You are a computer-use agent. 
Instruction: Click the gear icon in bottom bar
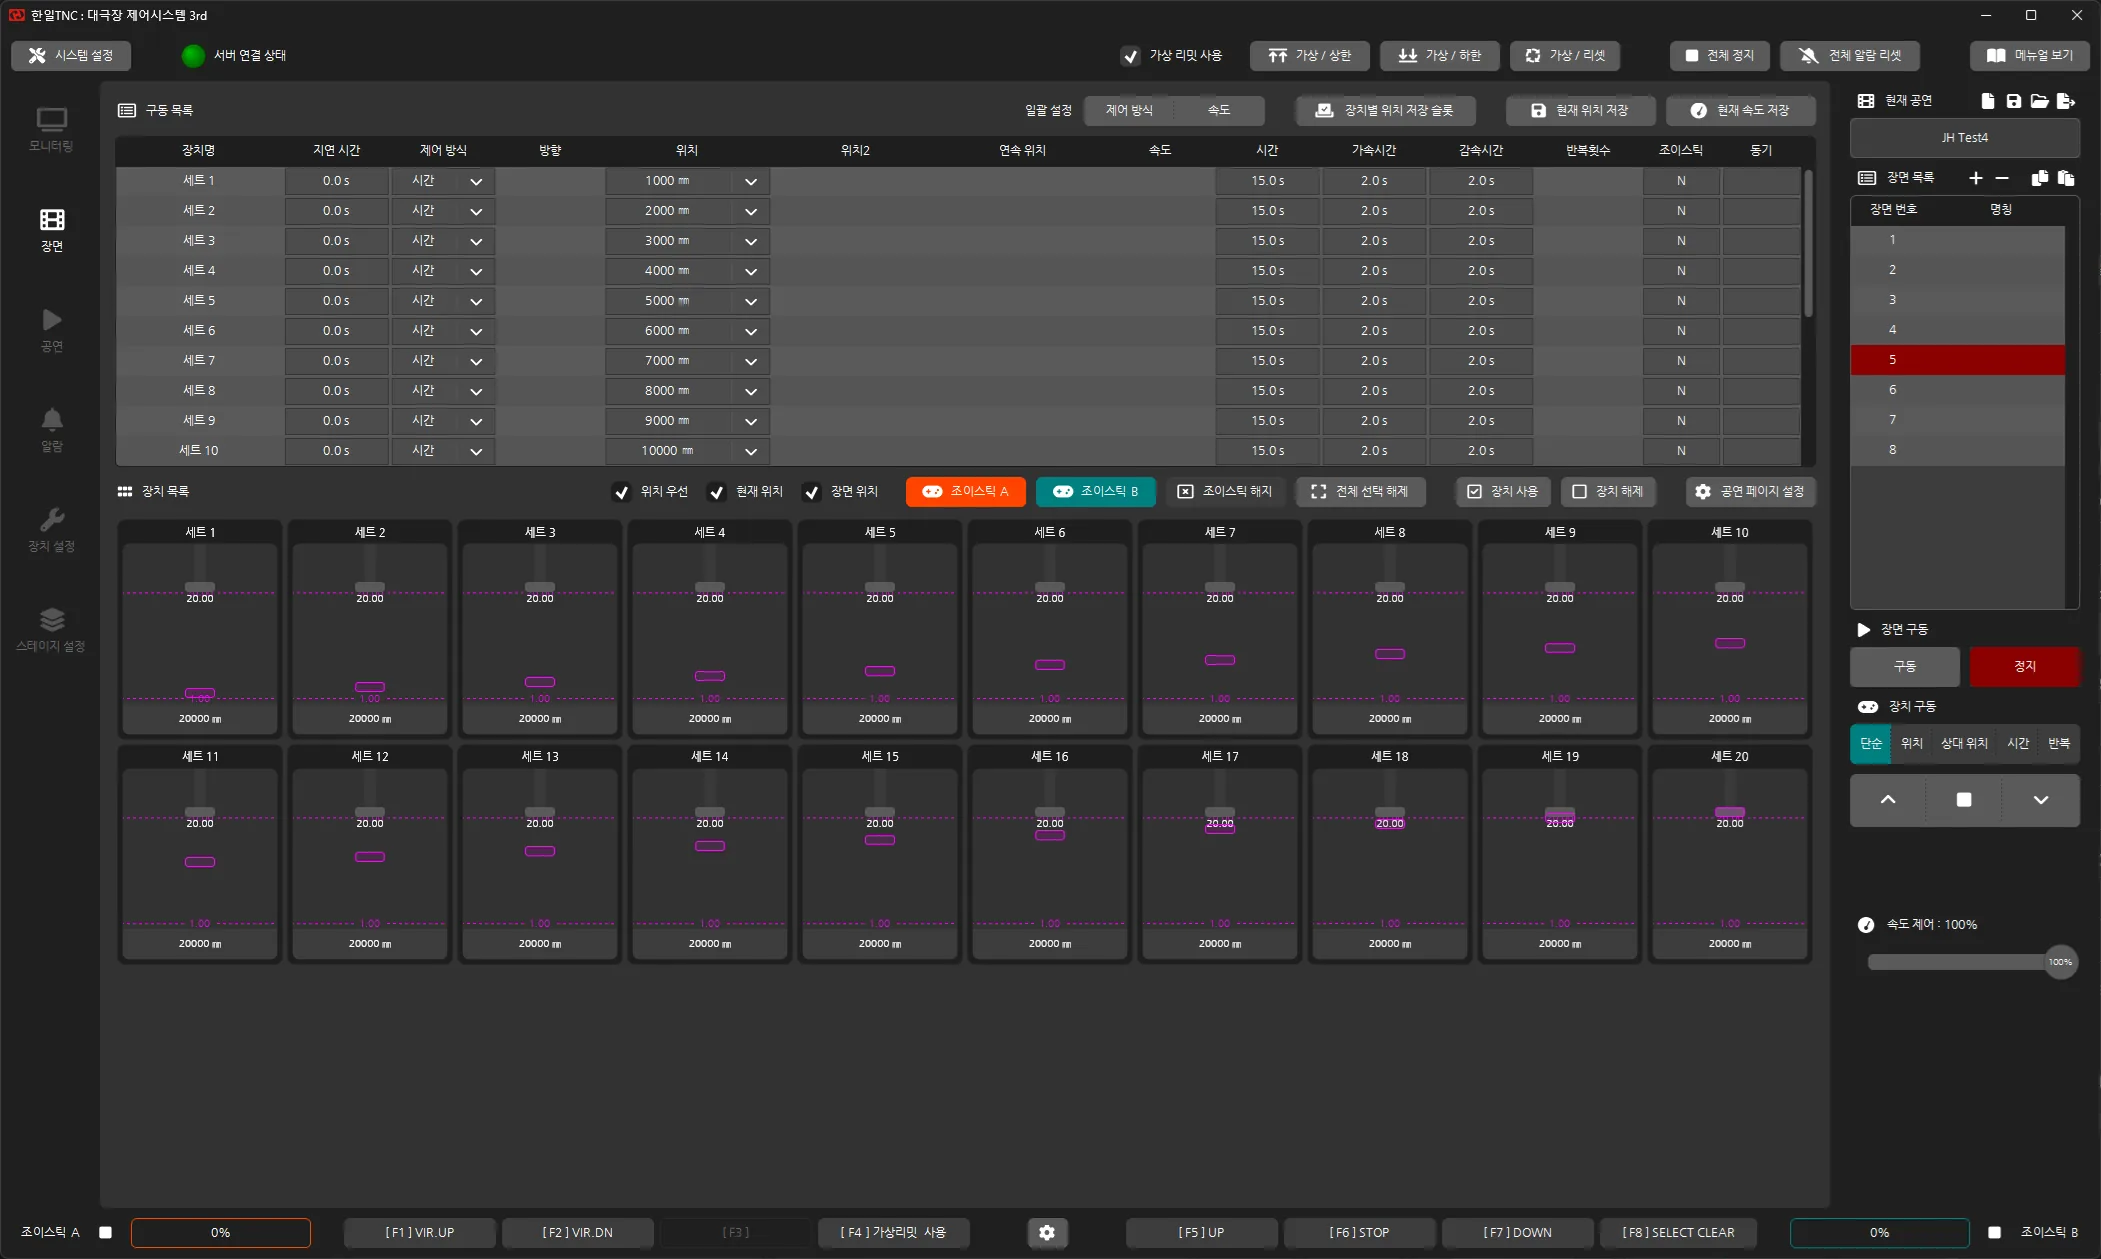pos(1046,1232)
